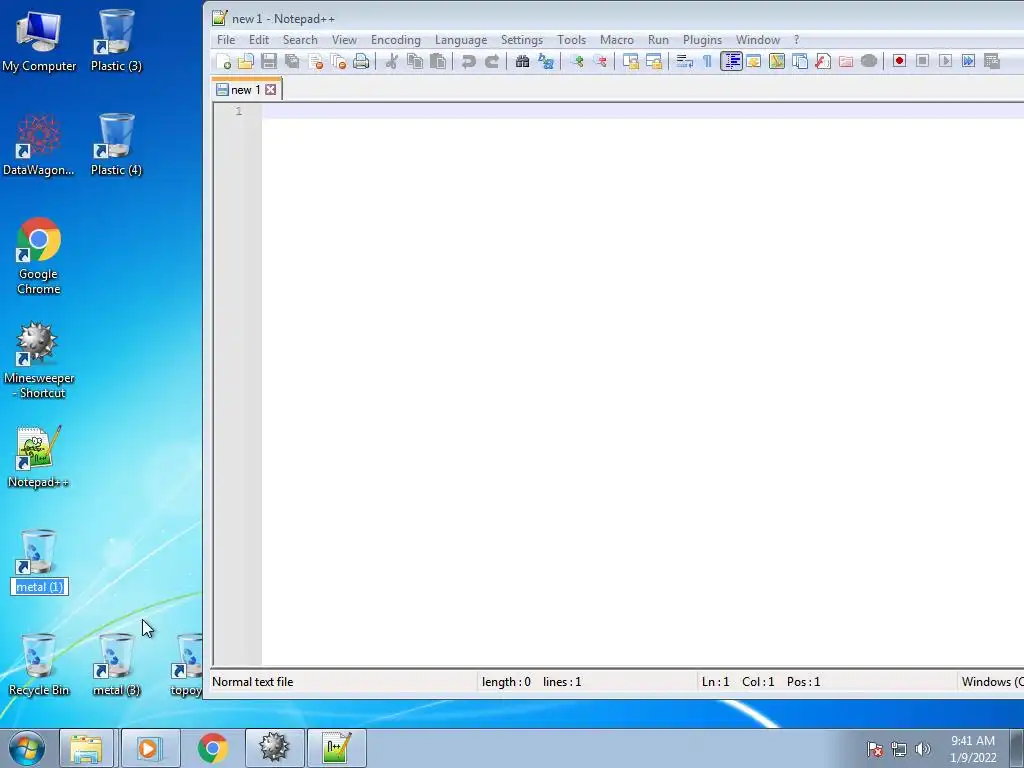Click the Open file toolbar icon
Image resolution: width=1024 pixels, height=768 pixels.
click(x=246, y=61)
